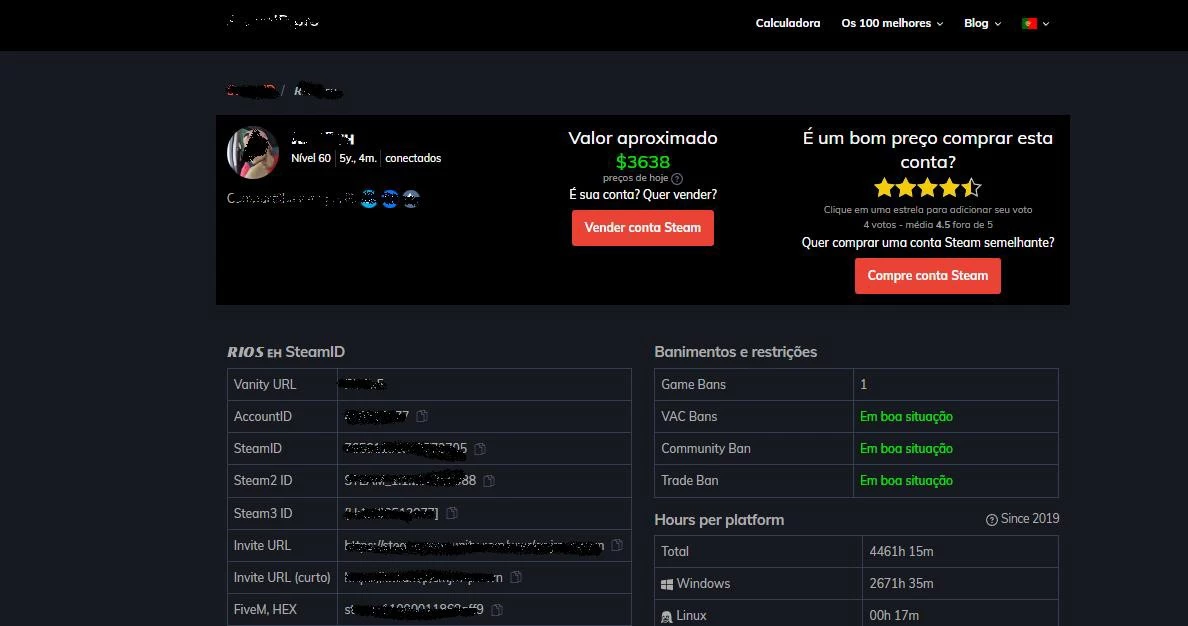Click the É sua conta? Quer vender? text
Viewport: 1188px width, 626px height.
[x=642, y=195]
